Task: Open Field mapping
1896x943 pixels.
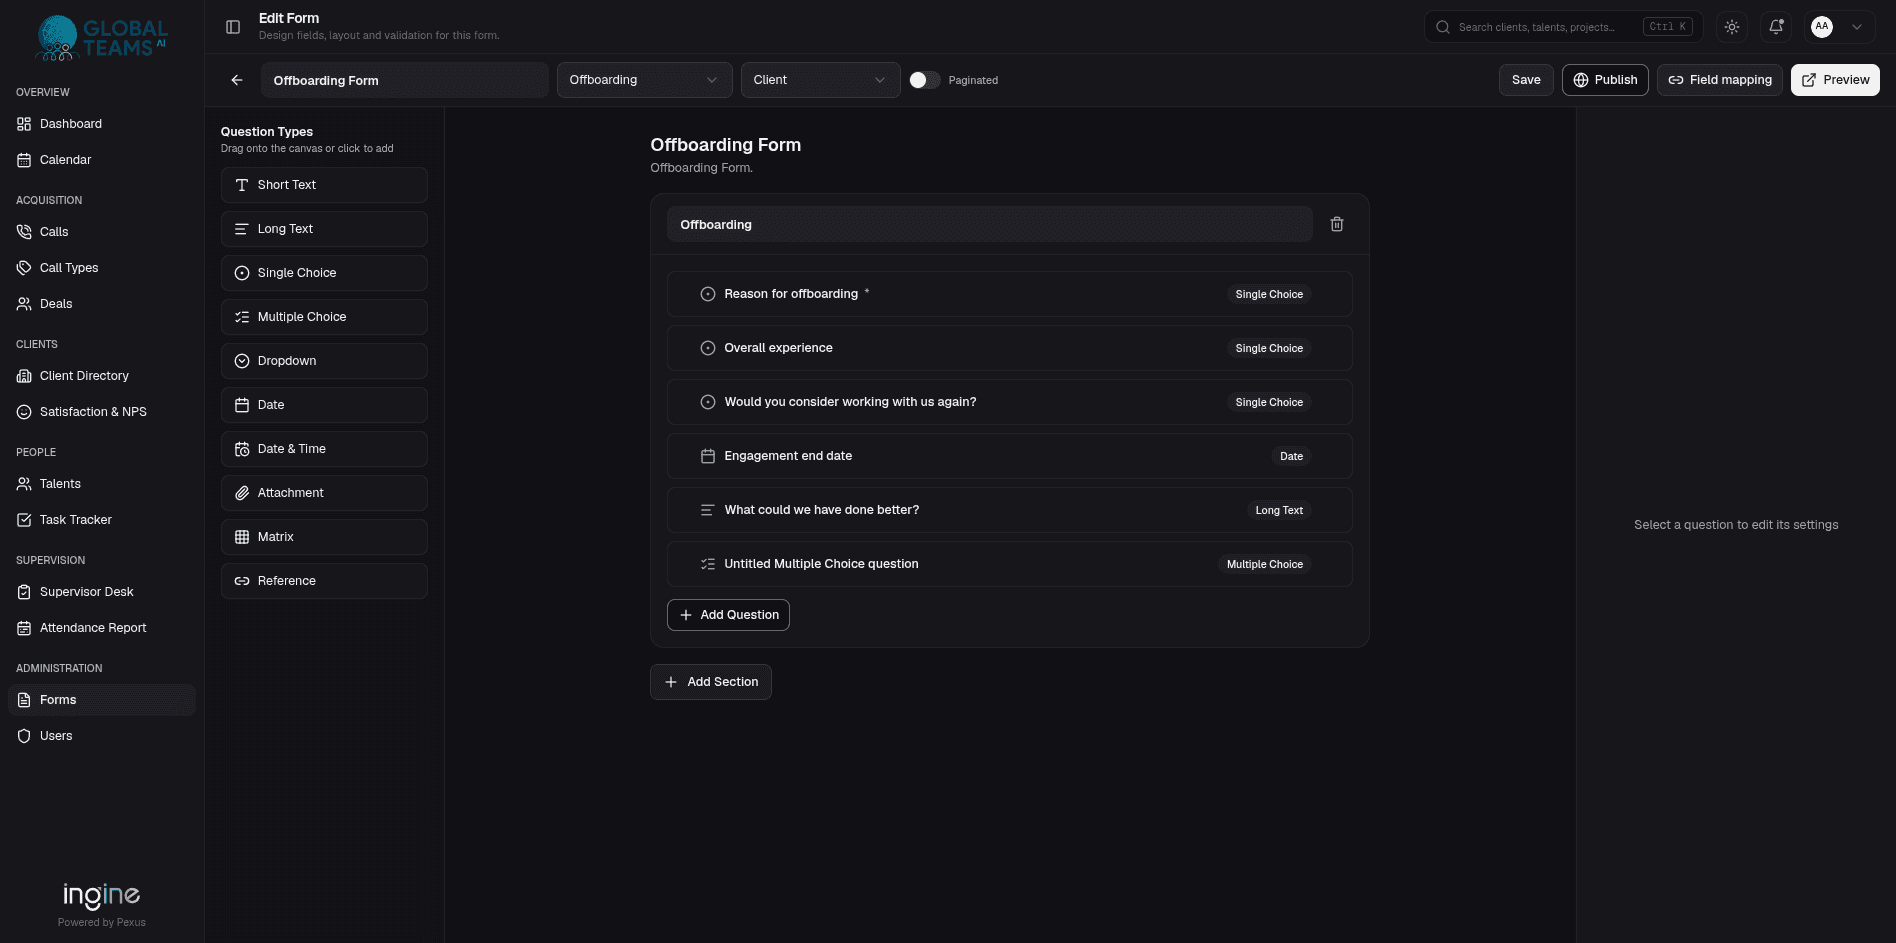Action: coord(1720,80)
